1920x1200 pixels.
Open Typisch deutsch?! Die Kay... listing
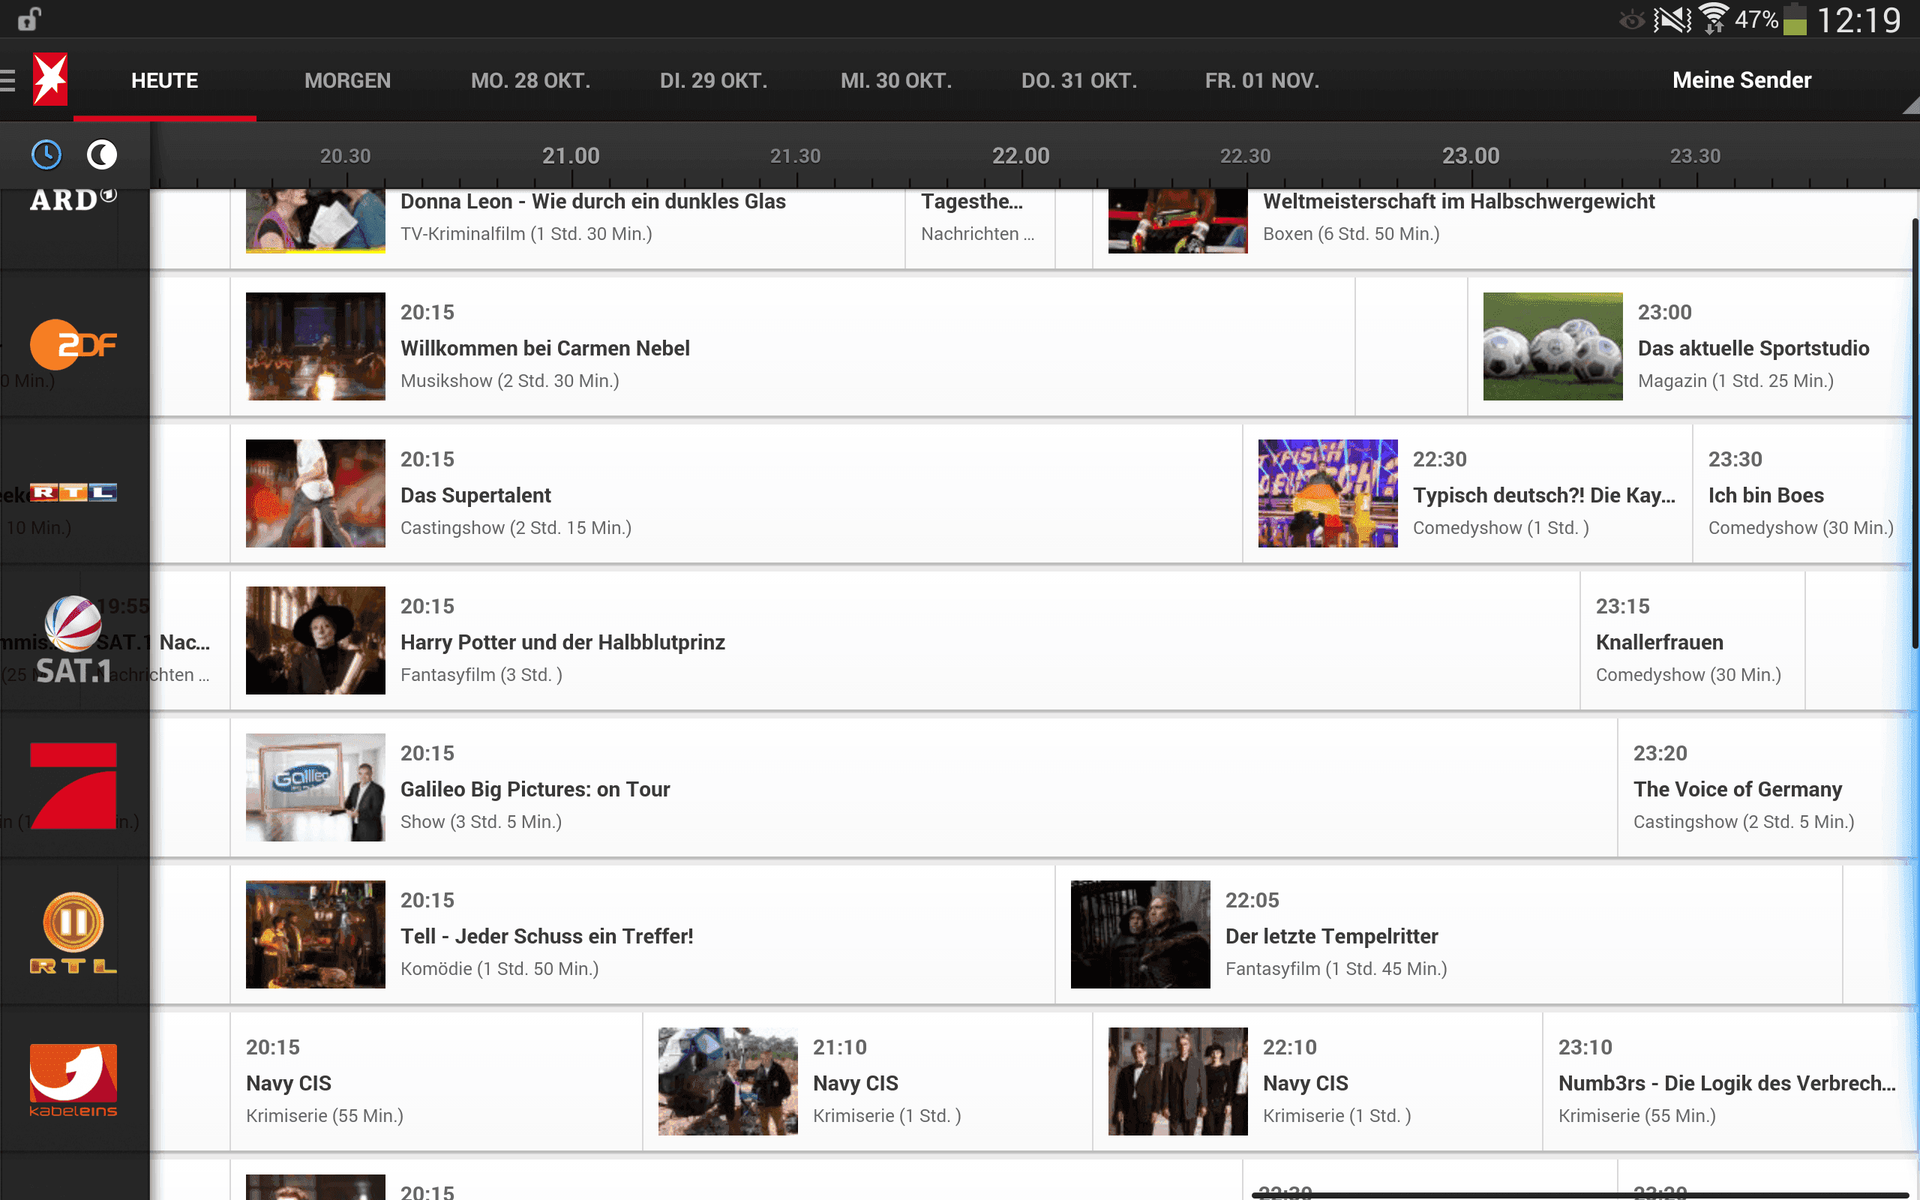[1467, 493]
